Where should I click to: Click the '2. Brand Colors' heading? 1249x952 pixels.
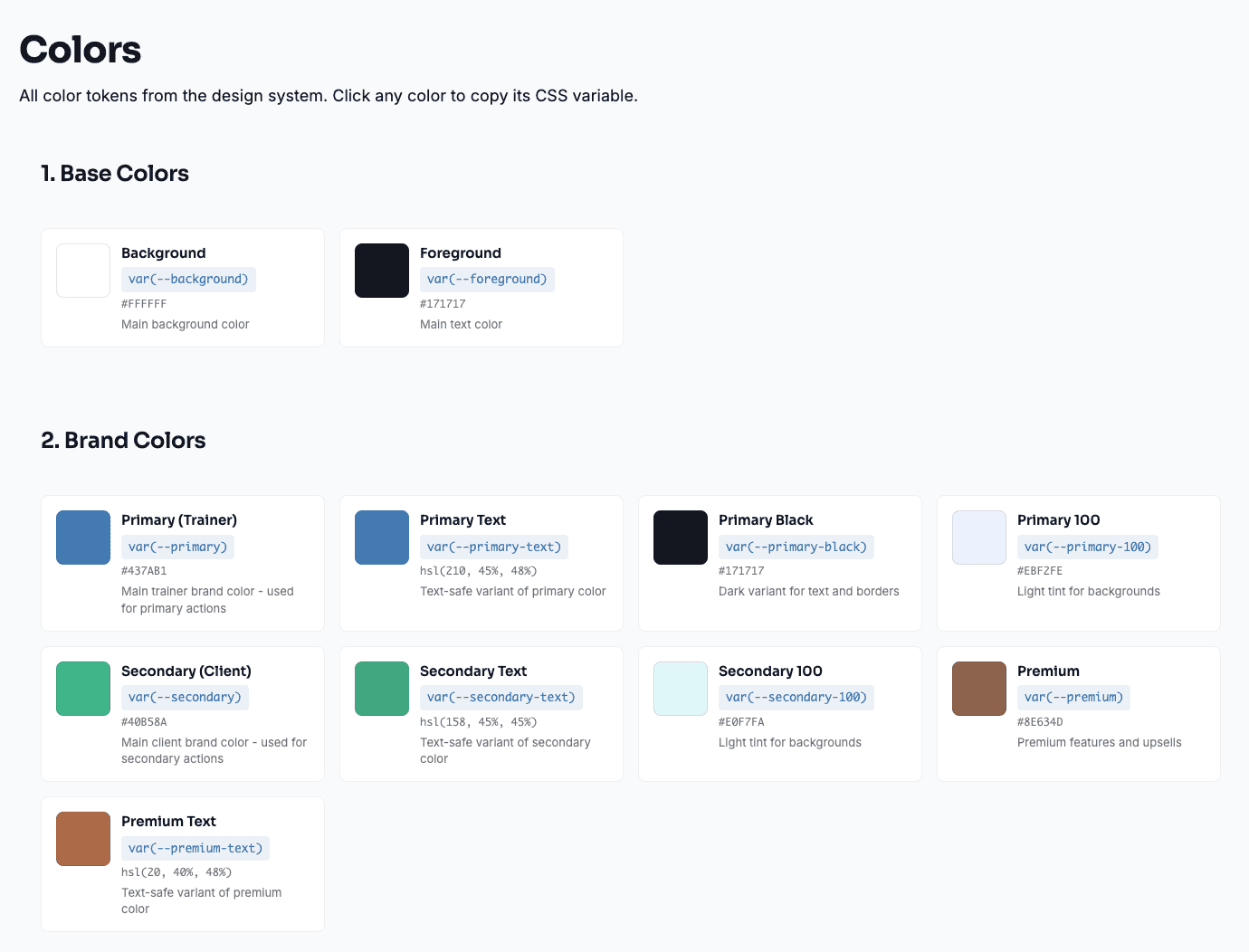tap(123, 440)
